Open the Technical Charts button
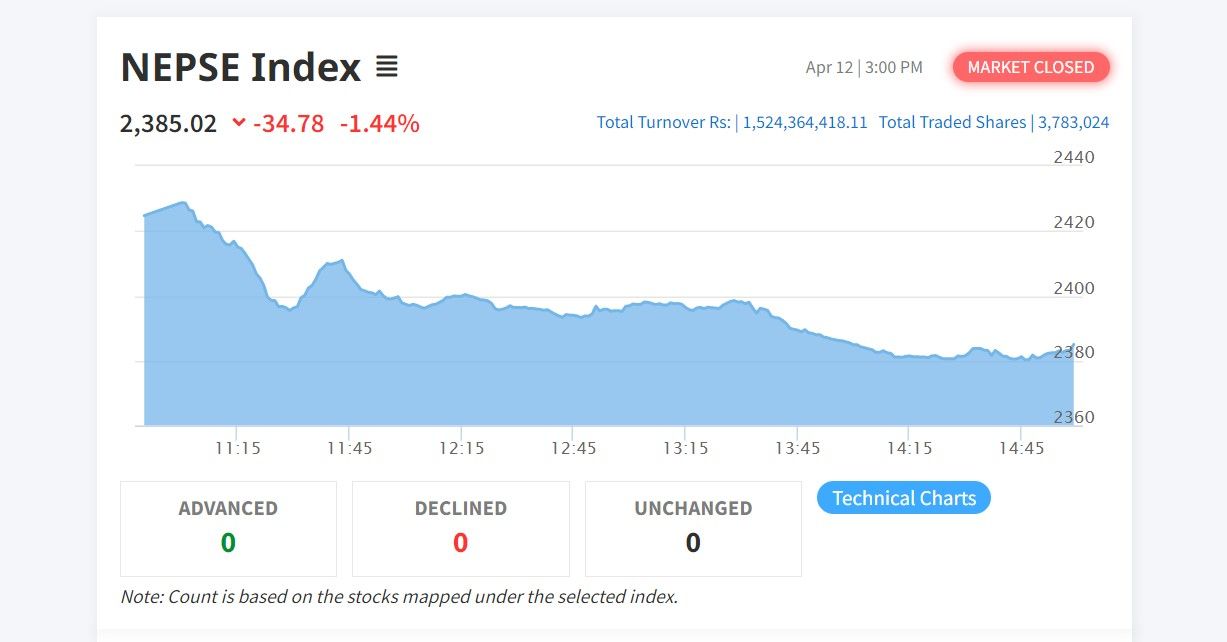The height and width of the screenshot is (642, 1227). click(x=903, y=498)
